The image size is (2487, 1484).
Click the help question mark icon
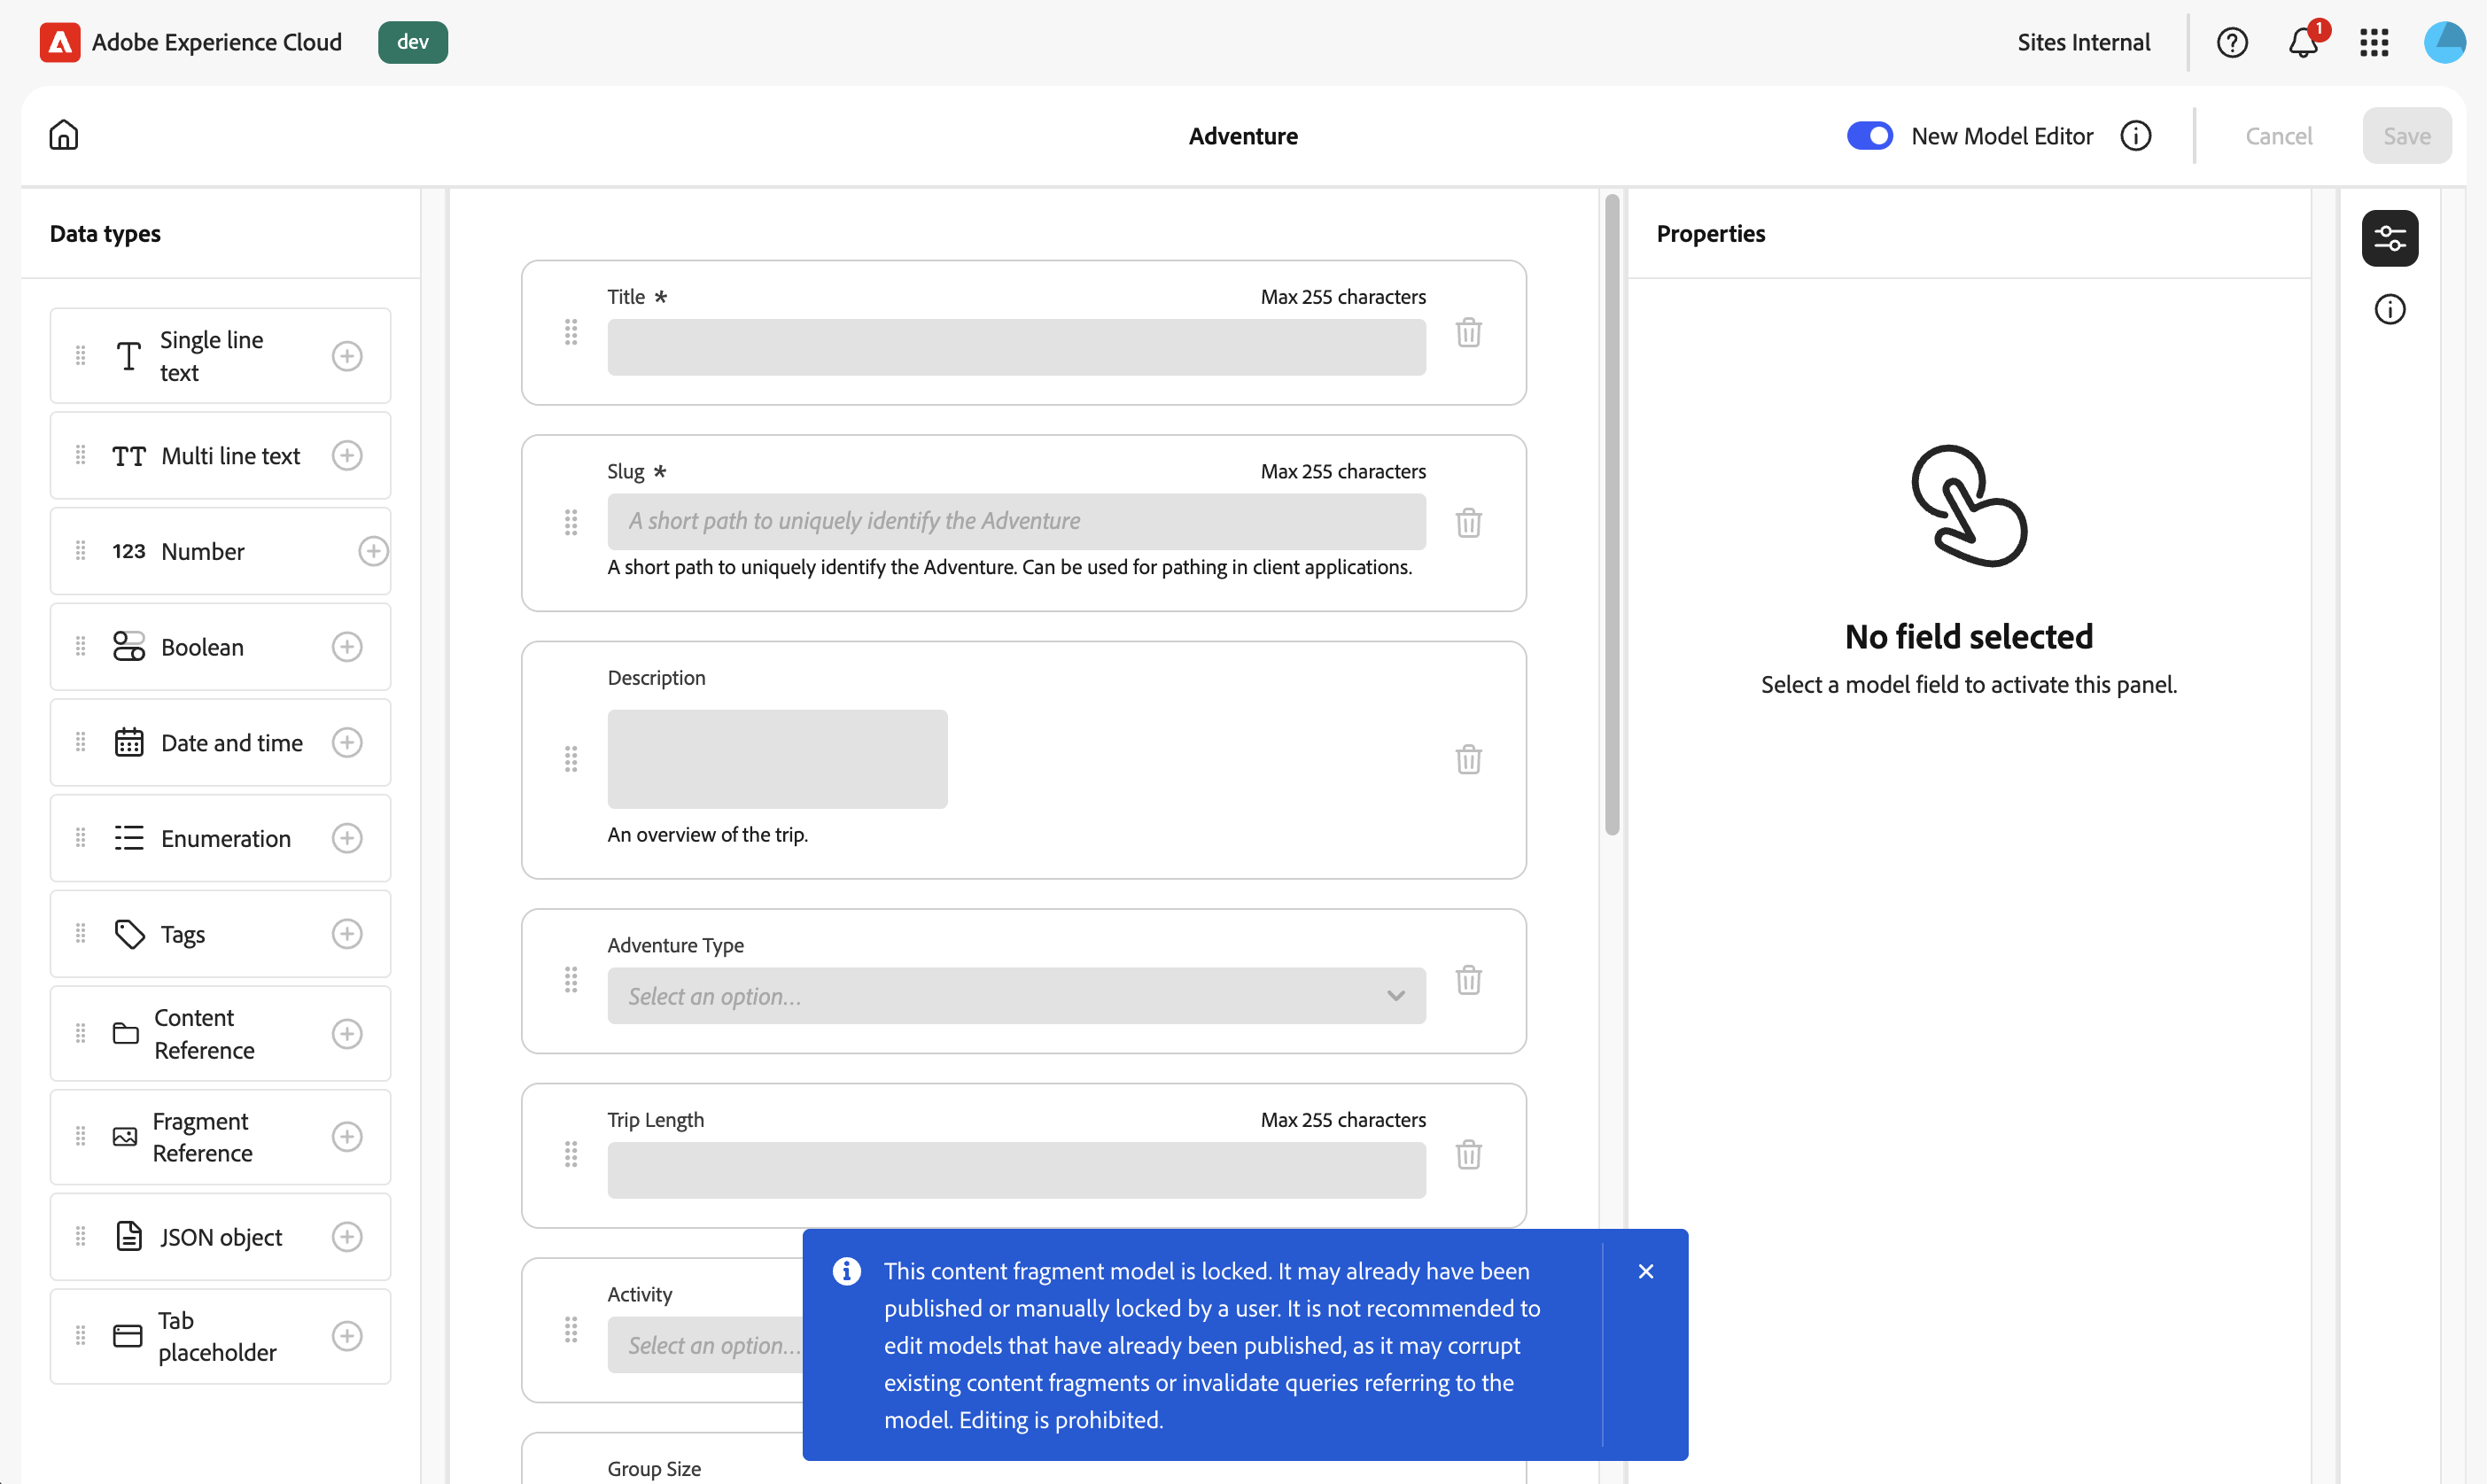[2232, 42]
